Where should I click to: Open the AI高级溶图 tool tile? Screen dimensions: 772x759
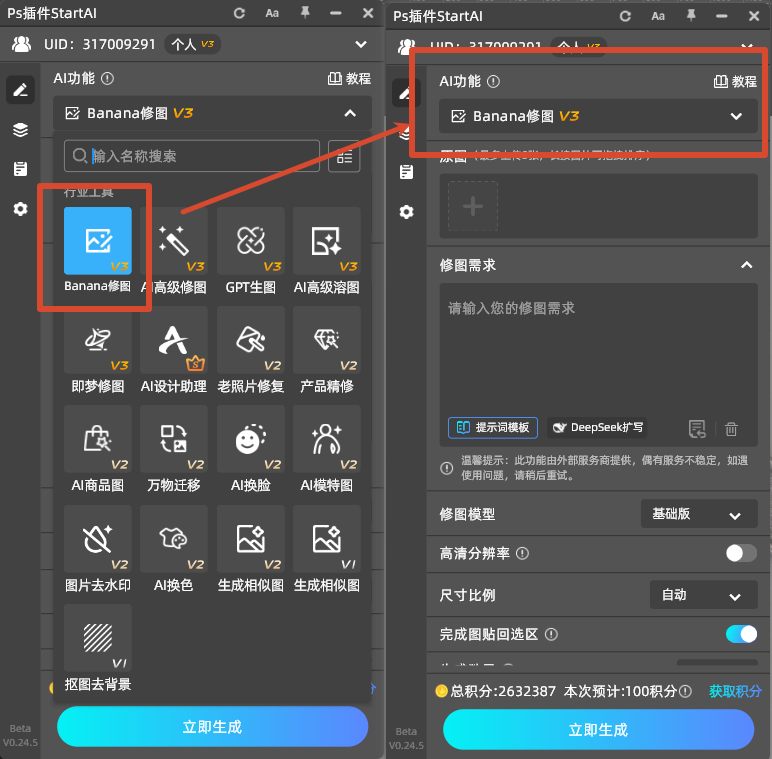point(327,241)
